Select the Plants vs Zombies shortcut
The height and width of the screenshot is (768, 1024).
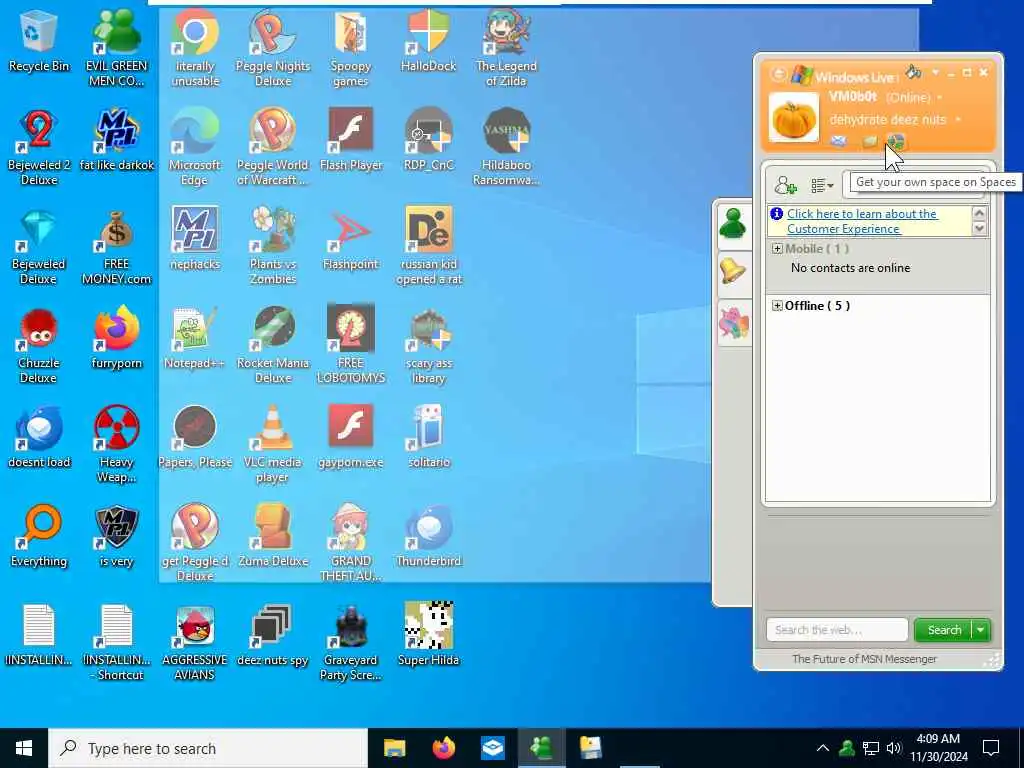pos(273,246)
